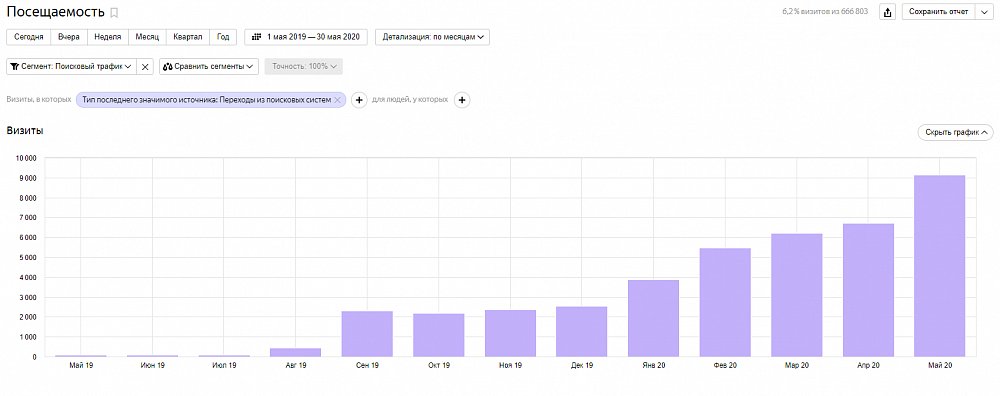Select the Месяц period
This screenshot has height=396, width=1000.
[147, 37]
